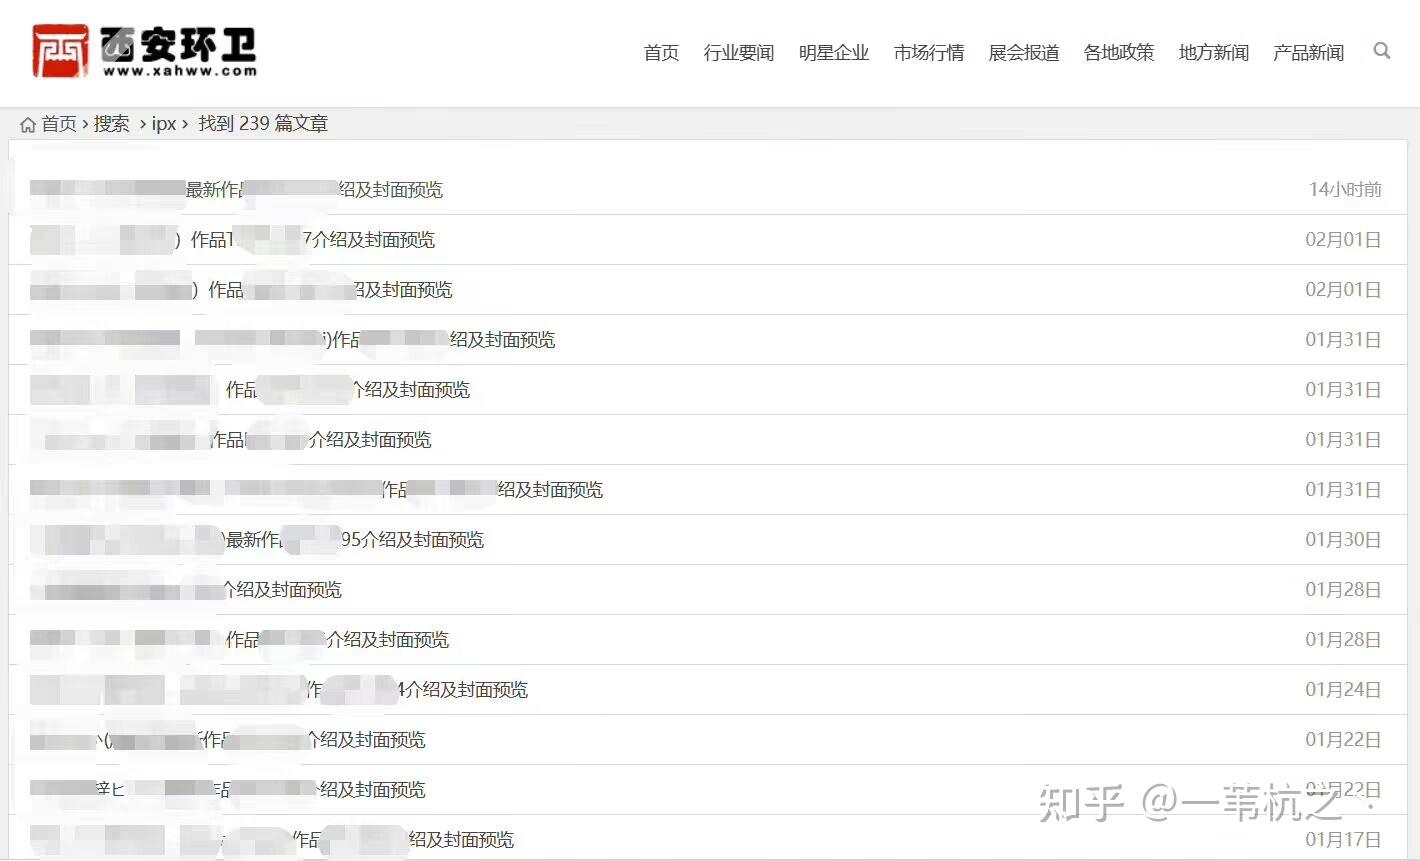Click the 14小时前 timestamp
1420x861 pixels.
pyautogui.click(x=1345, y=189)
